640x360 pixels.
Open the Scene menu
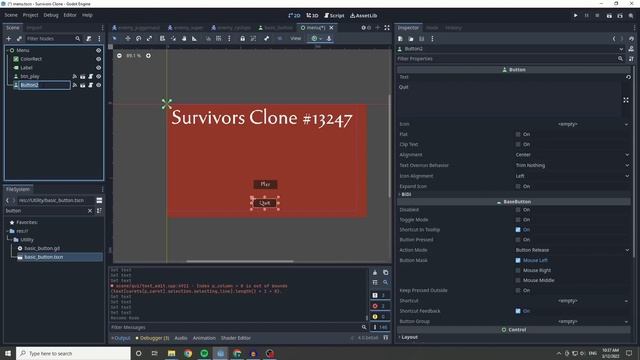11,15
